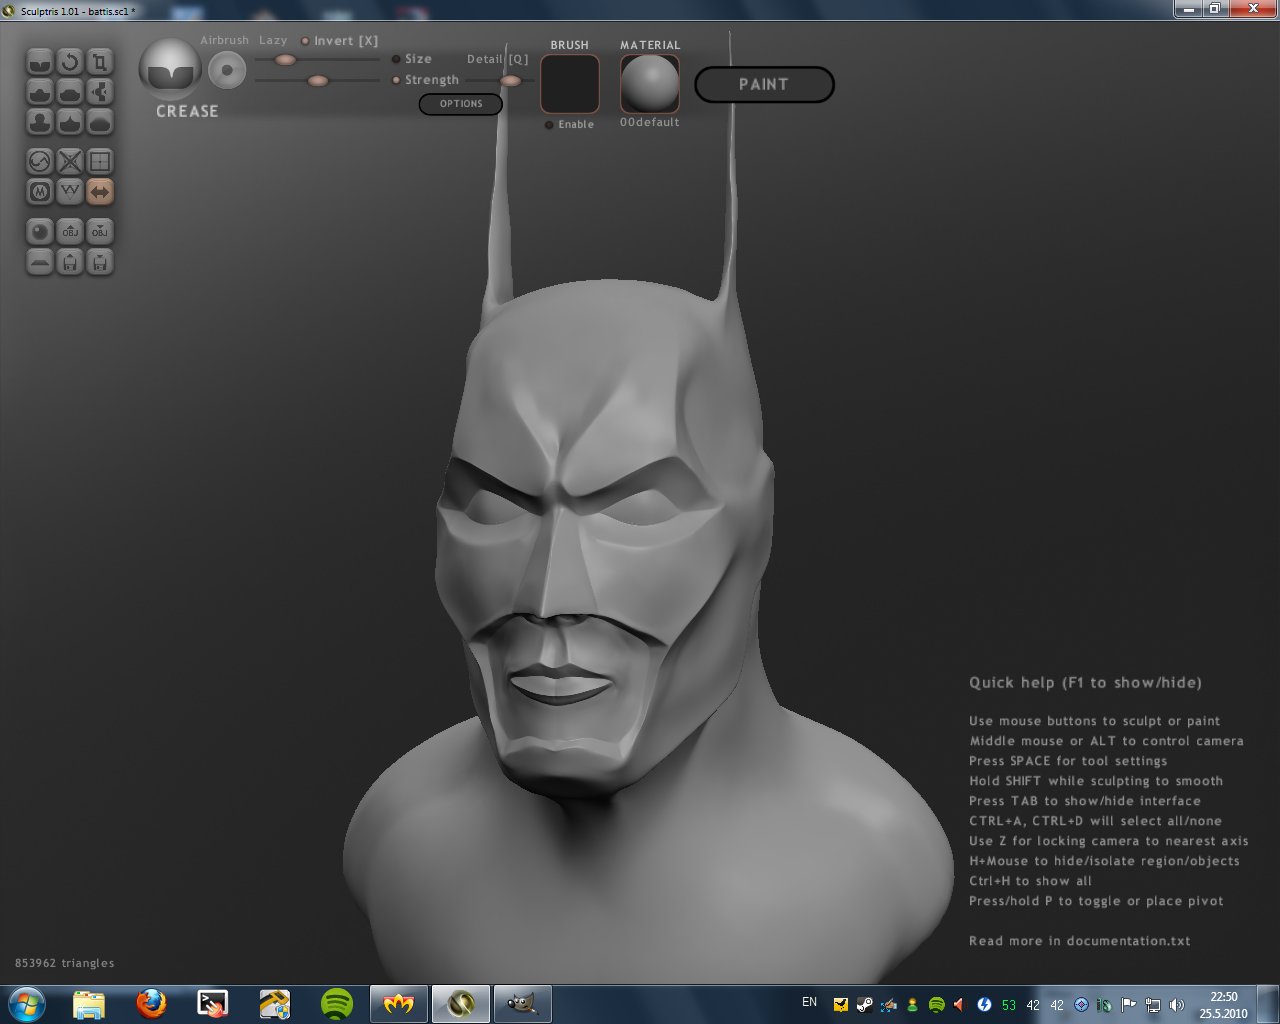Select the Draw sculpting tool
The width and height of the screenshot is (1280, 1024).
[40, 92]
